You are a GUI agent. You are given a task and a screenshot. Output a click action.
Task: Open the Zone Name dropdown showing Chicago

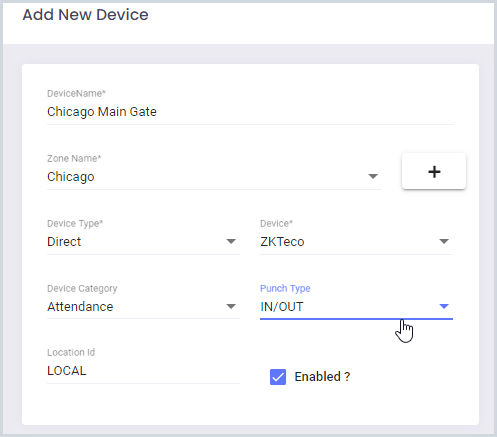[214, 177]
